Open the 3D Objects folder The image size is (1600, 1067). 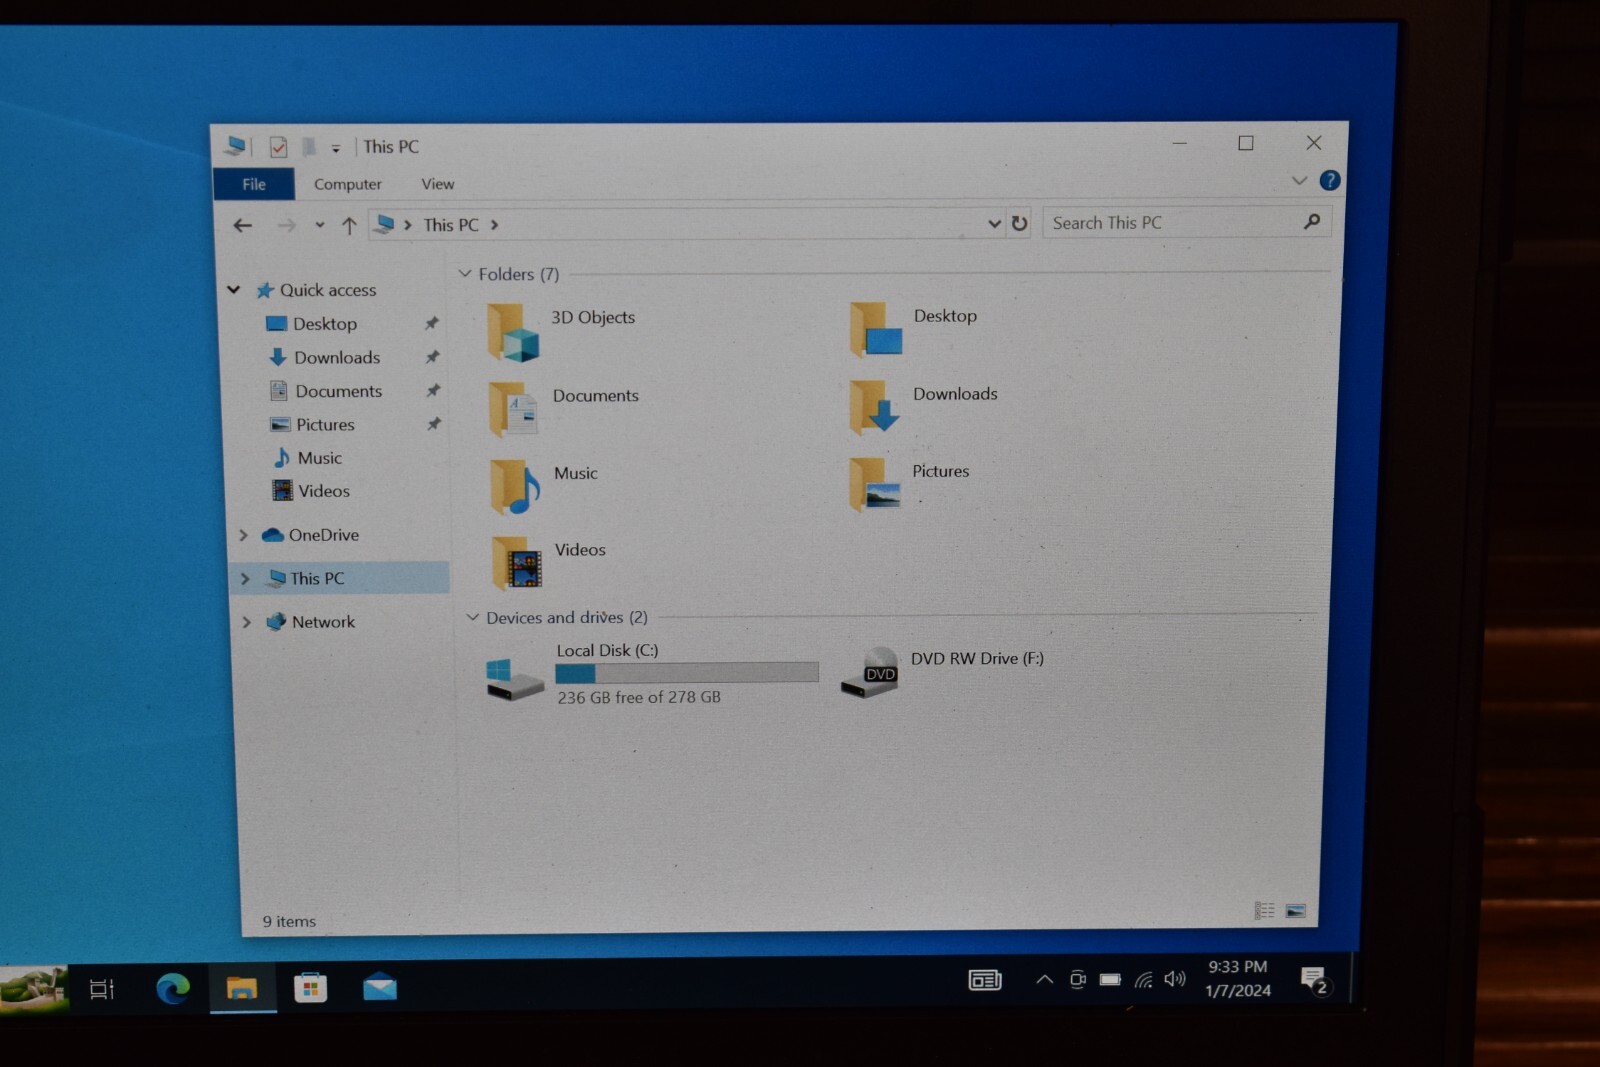pyautogui.click(x=562, y=332)
